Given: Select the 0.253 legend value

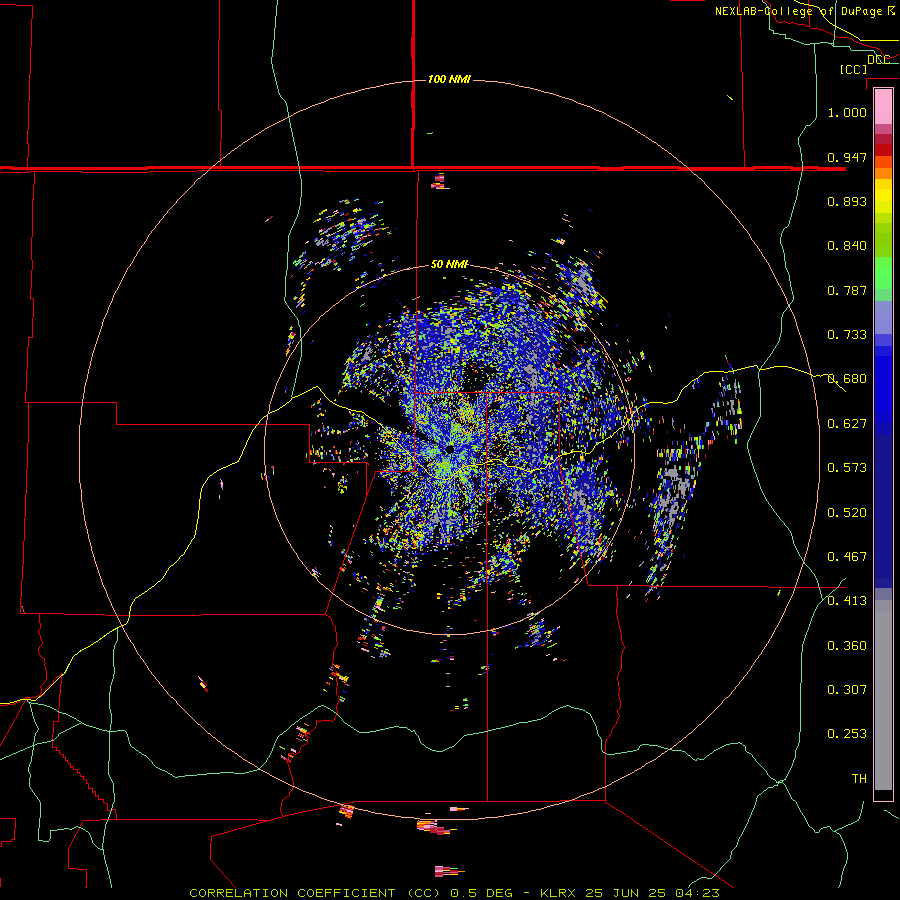Looking at the screenshot, I should point(847,734).
